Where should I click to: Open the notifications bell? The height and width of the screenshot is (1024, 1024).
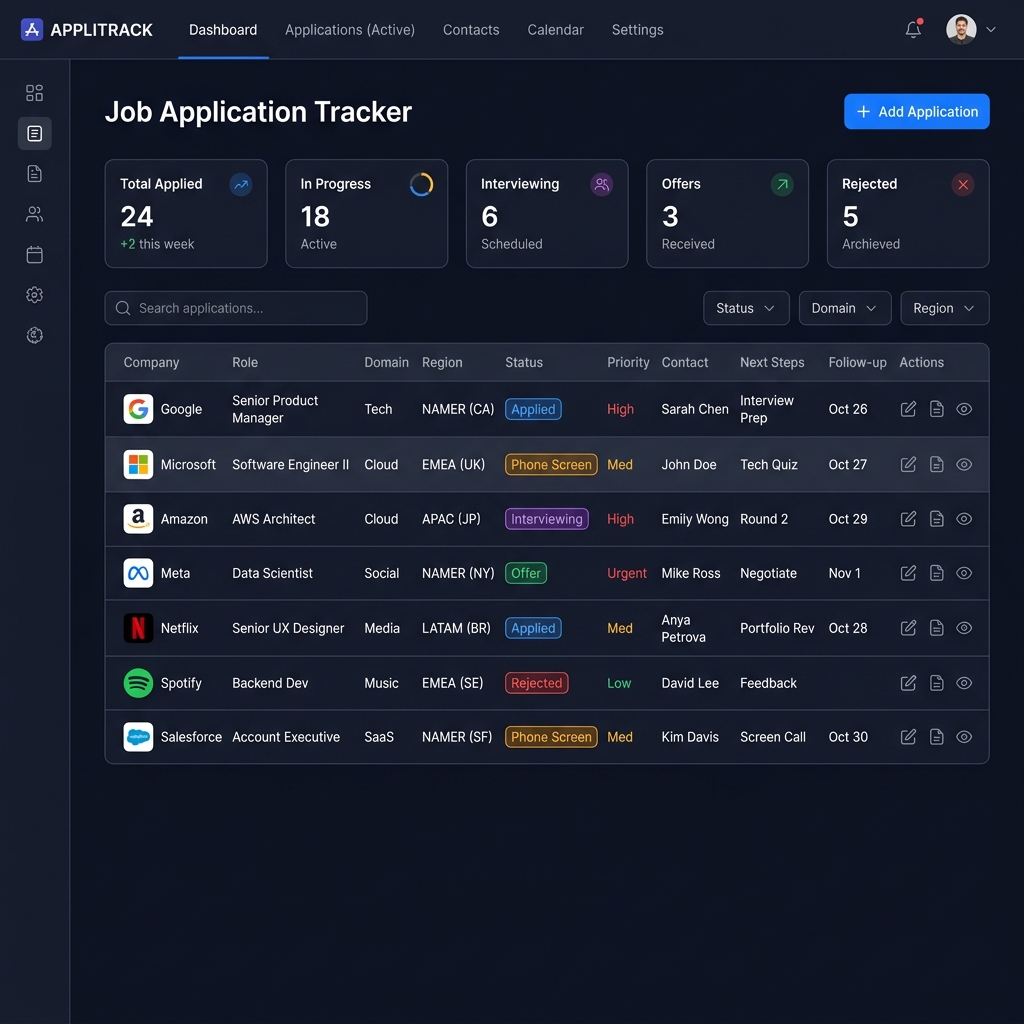(x=913, y=29)
